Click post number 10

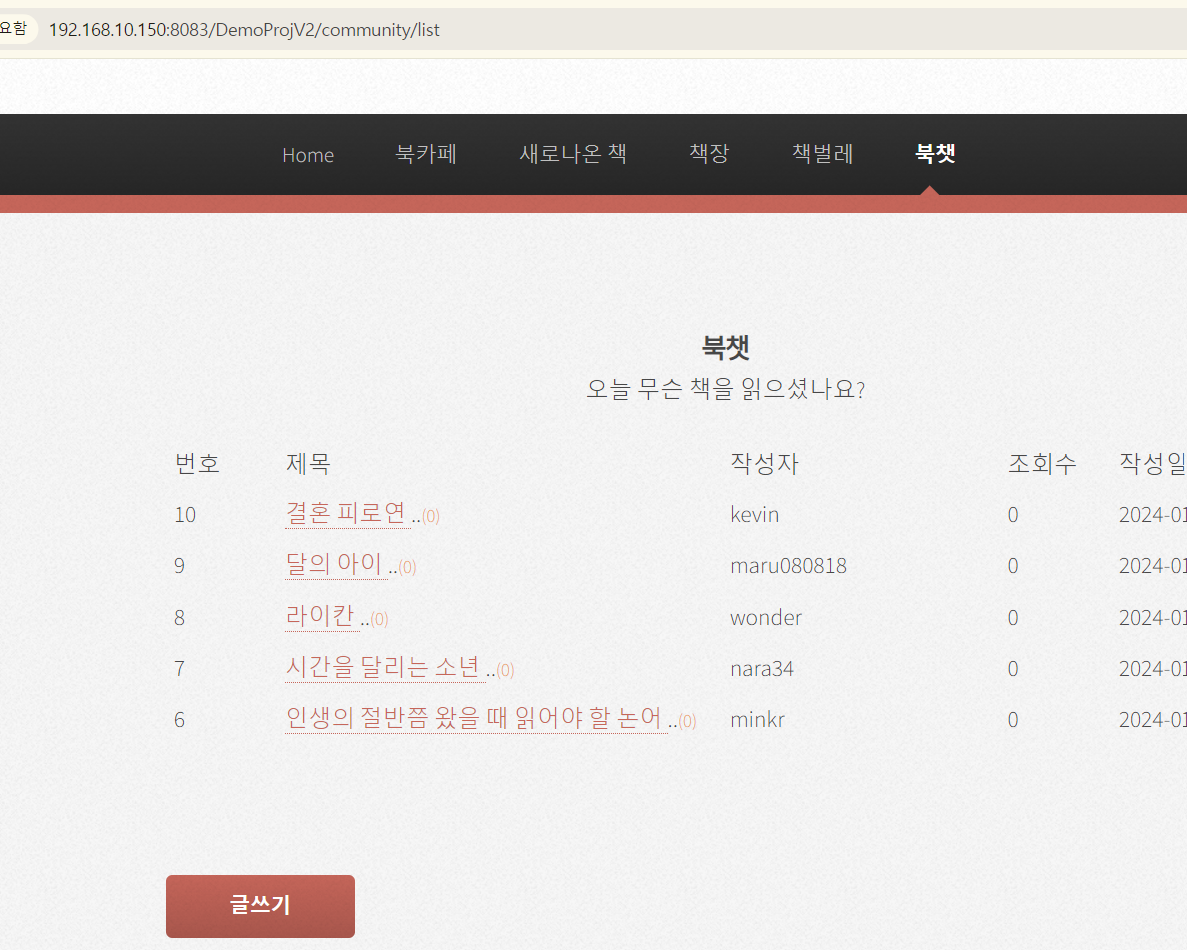(185, 515)
